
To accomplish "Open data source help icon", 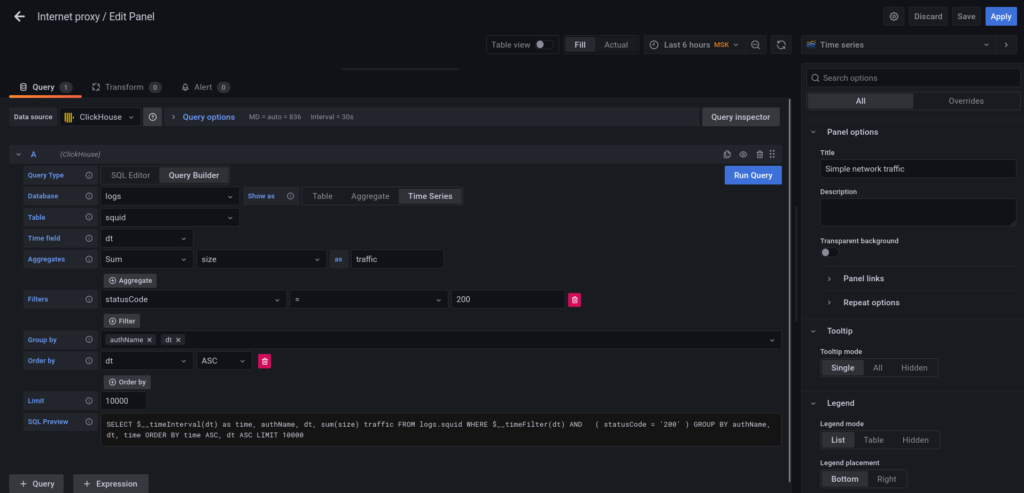I will (x=153, y=117).
